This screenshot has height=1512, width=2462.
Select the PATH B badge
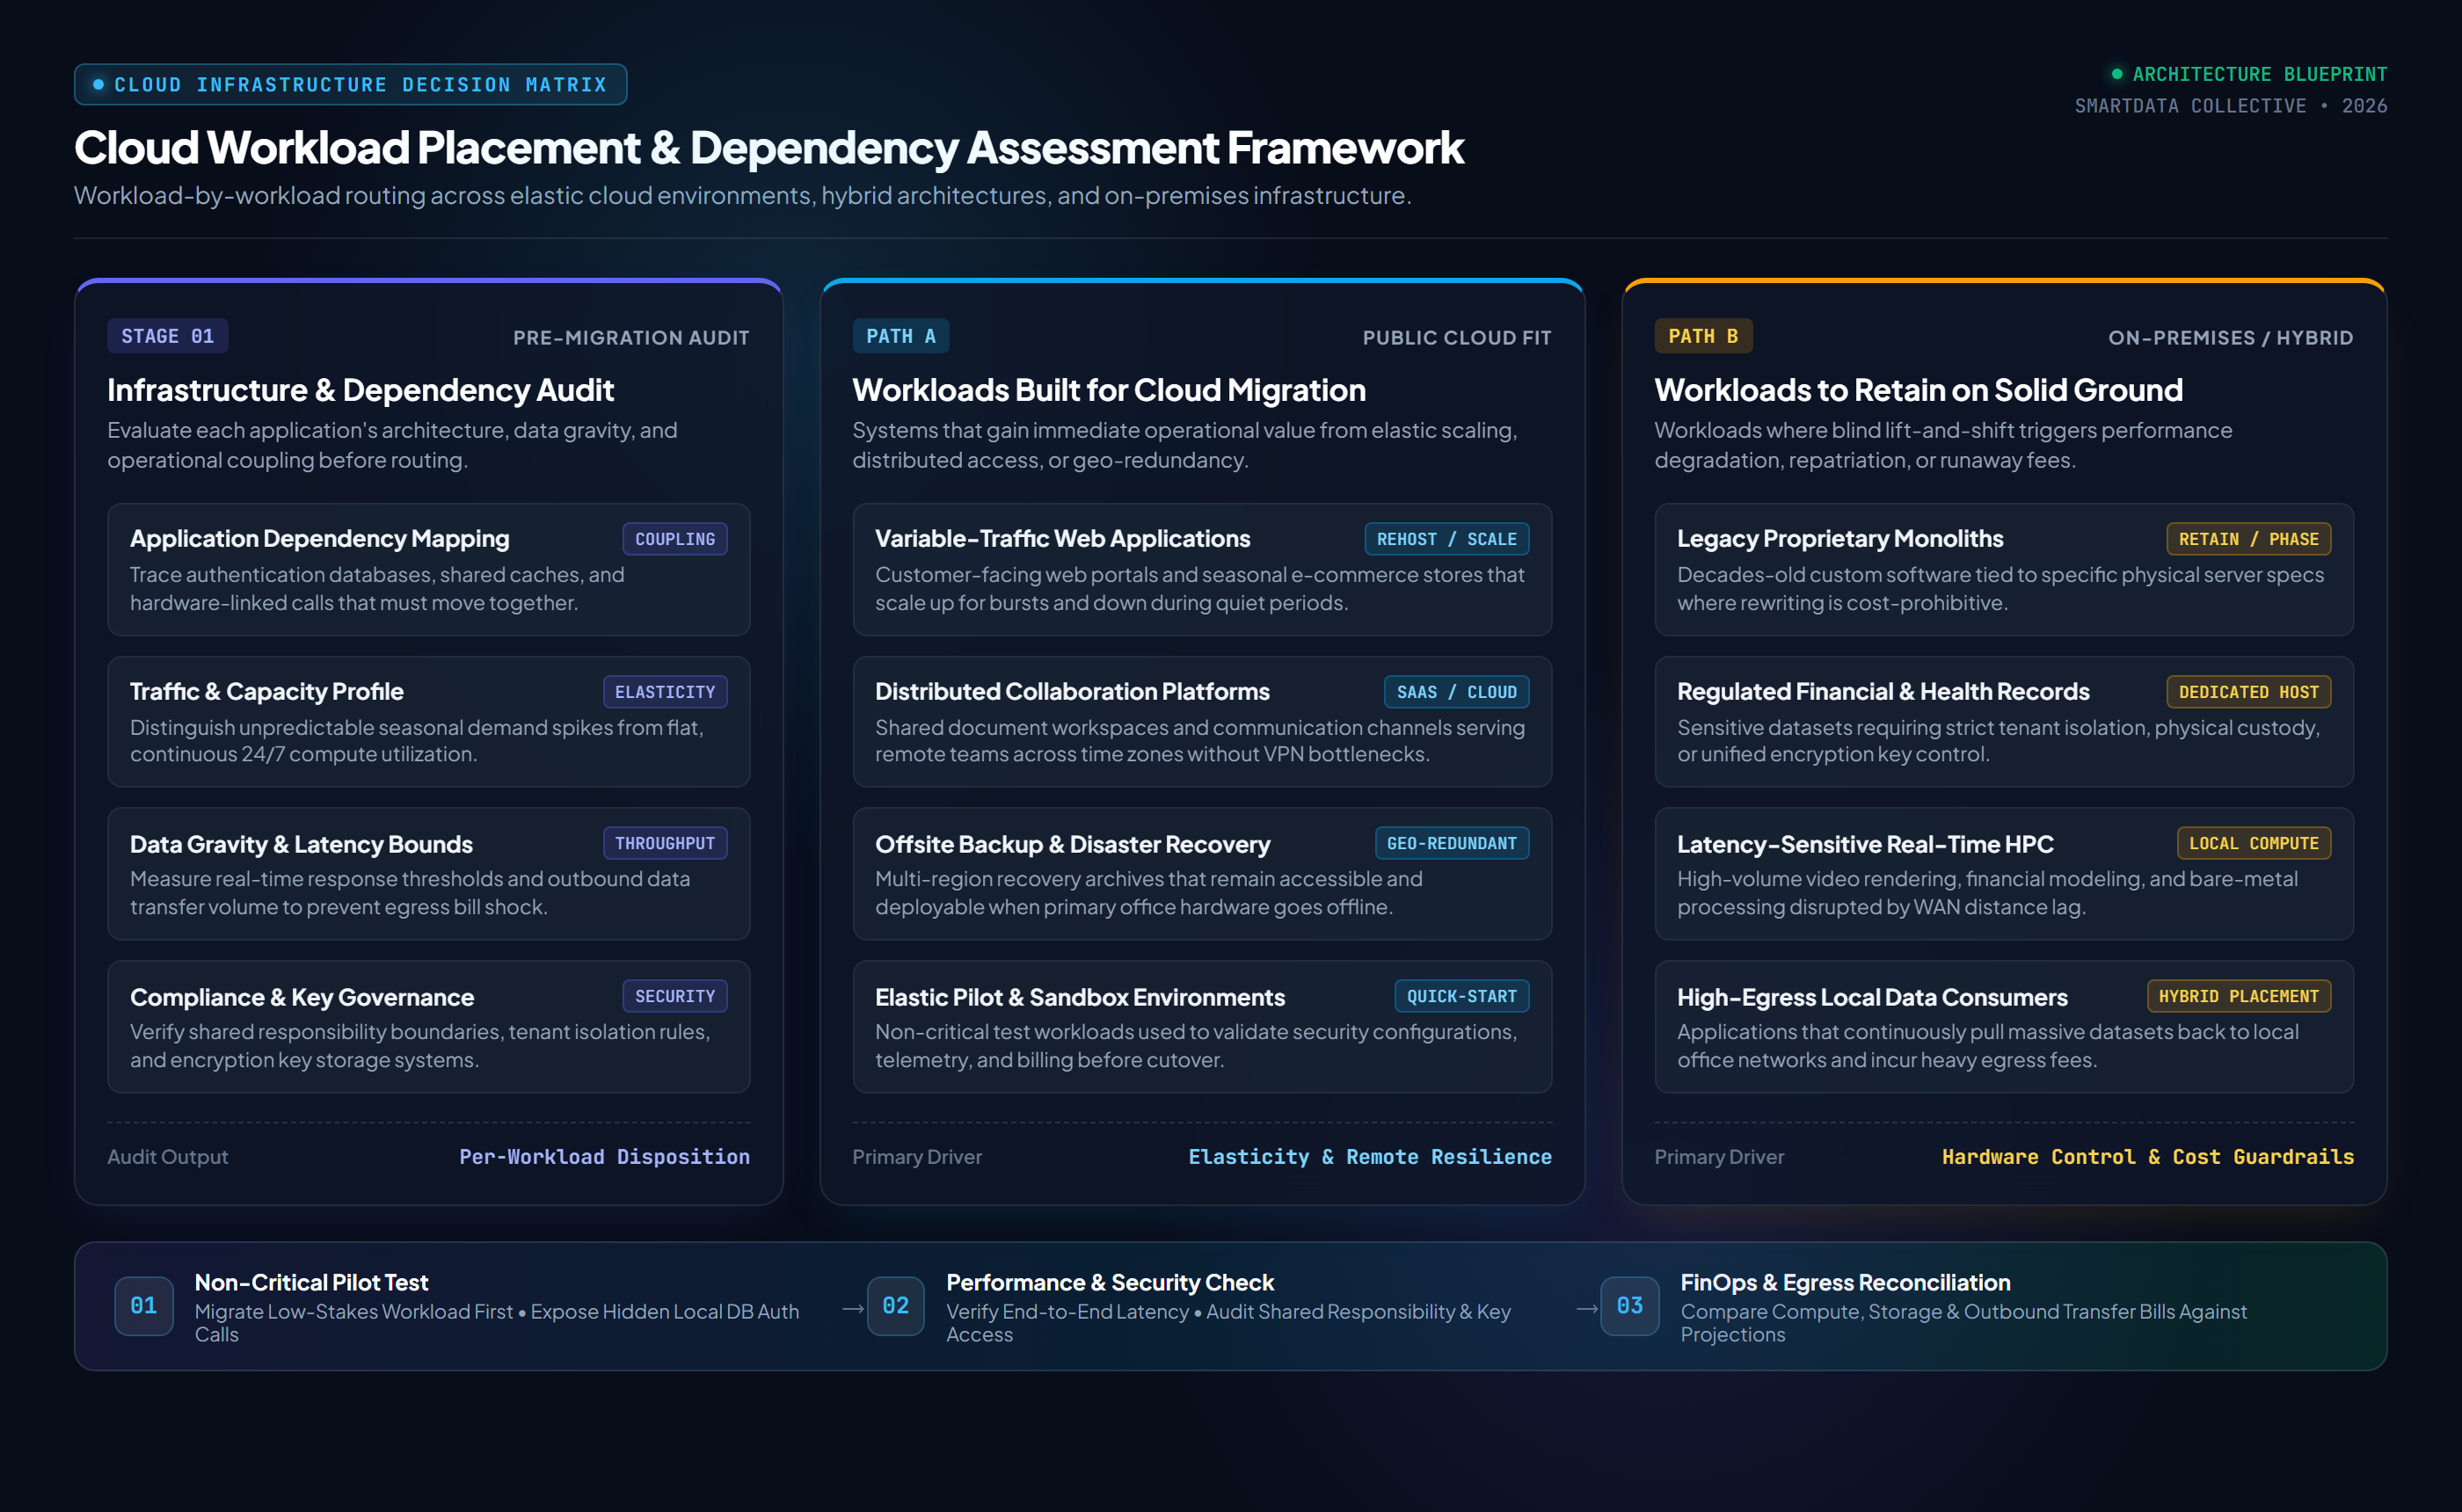(1703, 336)
